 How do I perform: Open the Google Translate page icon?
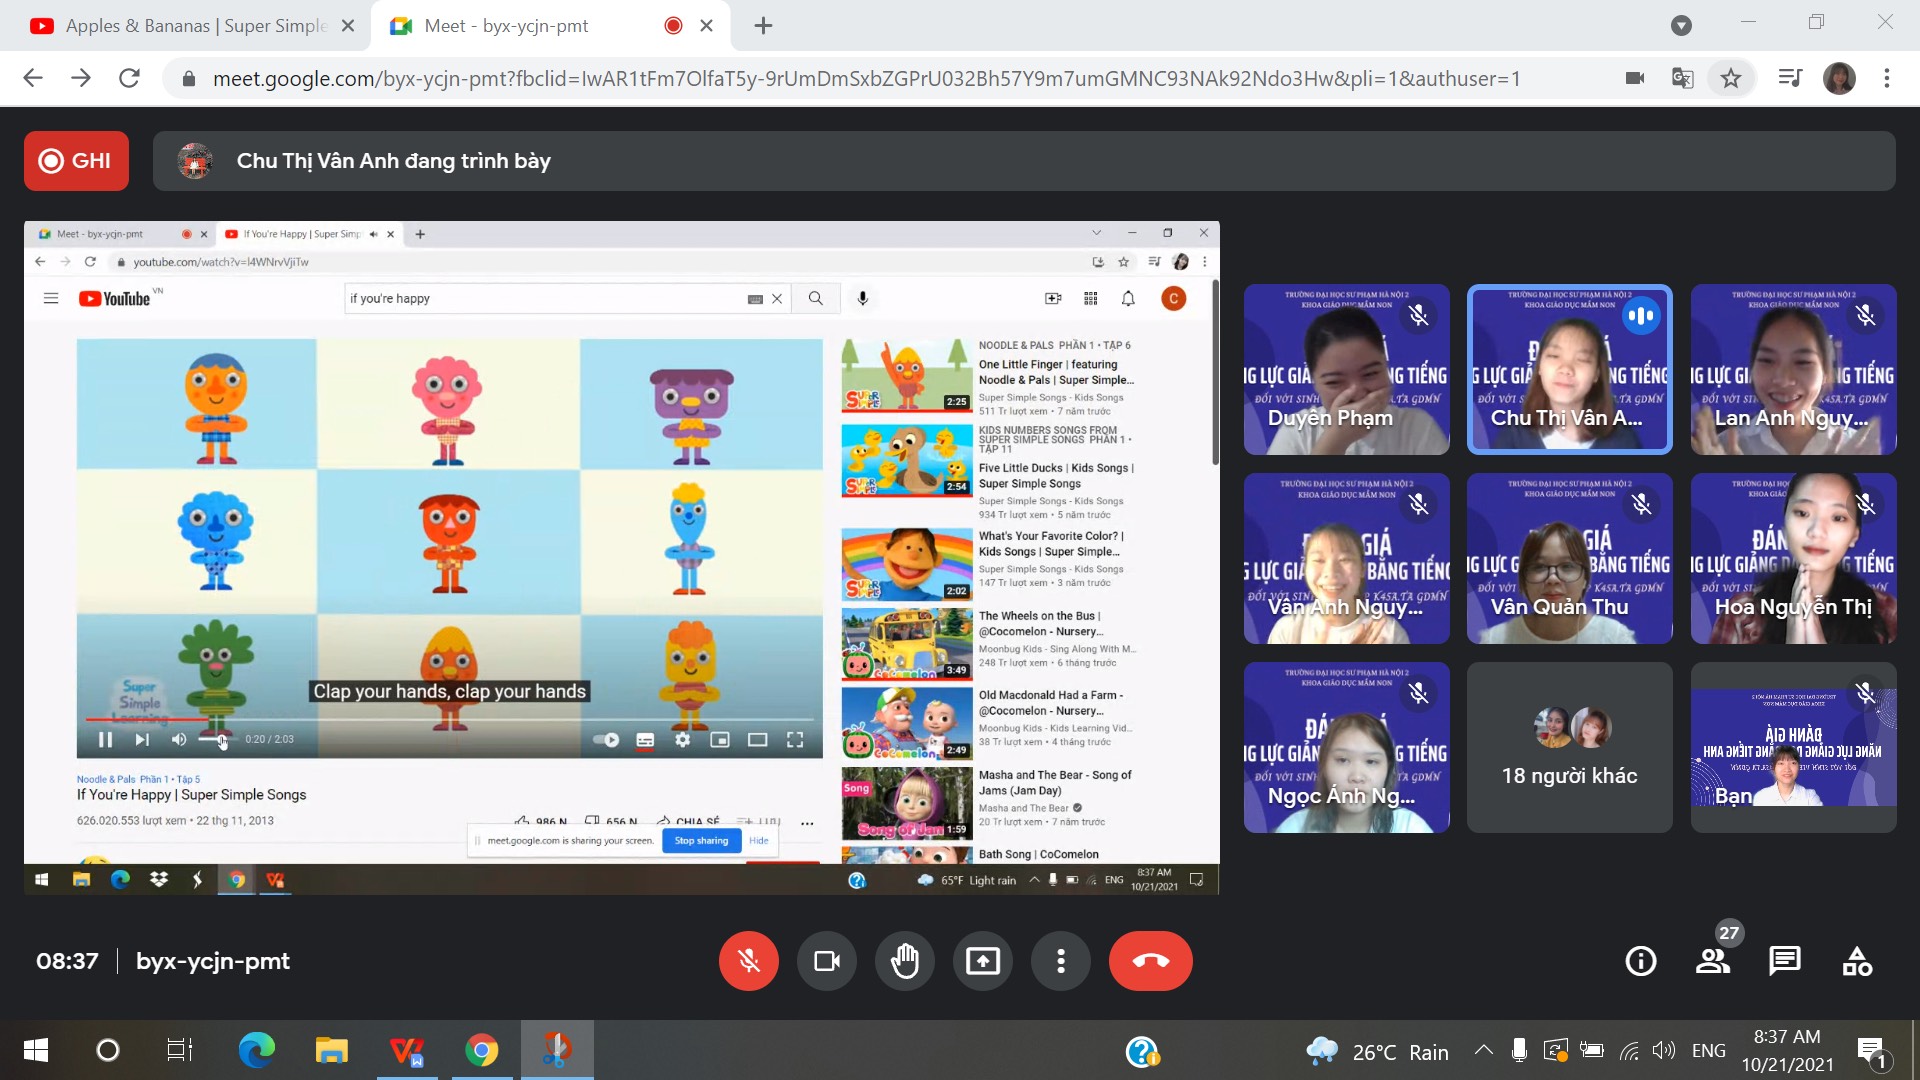coord(1683,78)
